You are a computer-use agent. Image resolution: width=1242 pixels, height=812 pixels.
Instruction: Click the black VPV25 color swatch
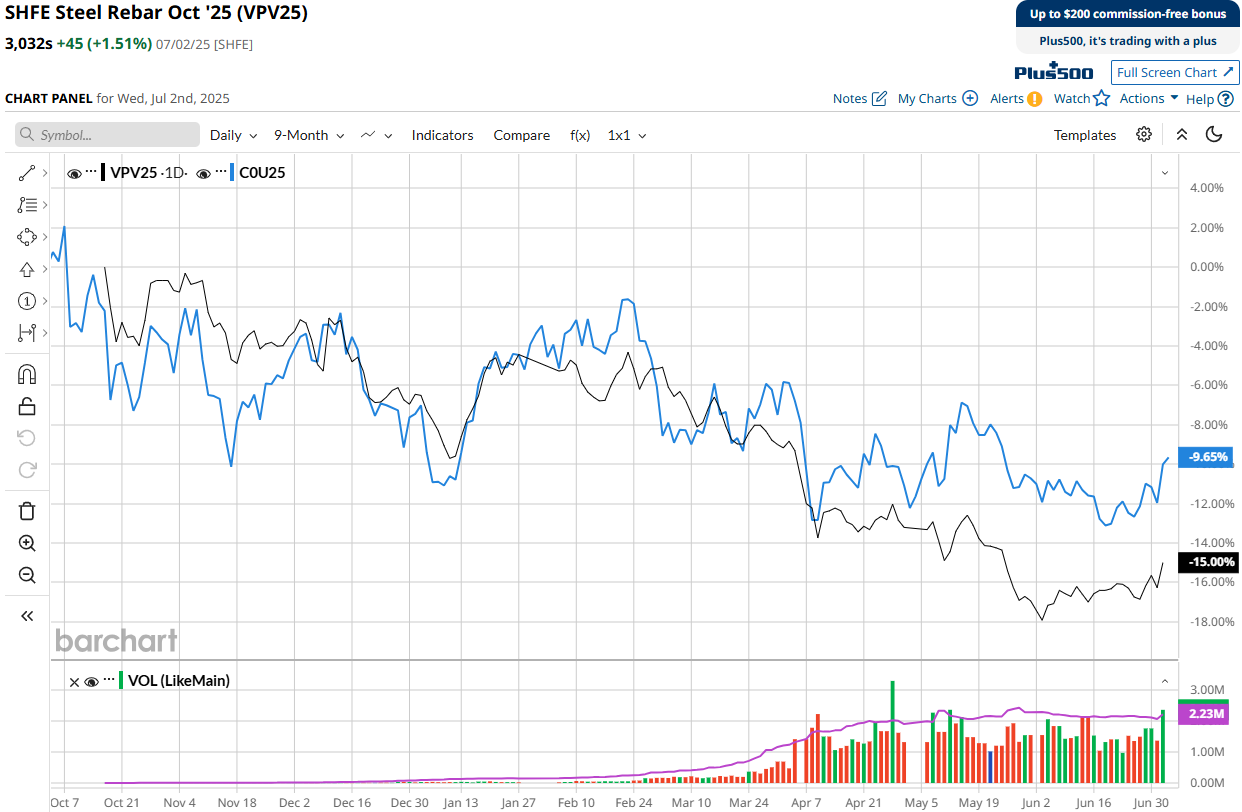(x=103, y=172)
